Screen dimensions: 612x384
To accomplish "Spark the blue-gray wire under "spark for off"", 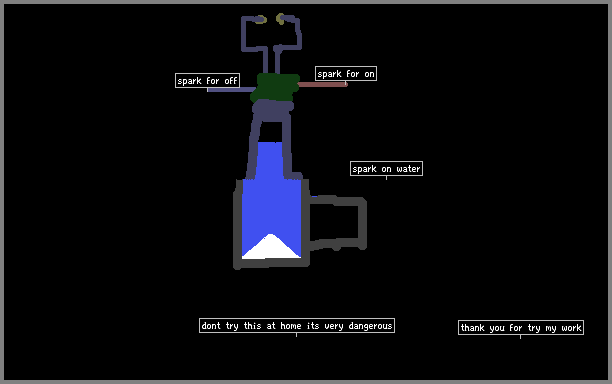I will [x=231, y=90].
